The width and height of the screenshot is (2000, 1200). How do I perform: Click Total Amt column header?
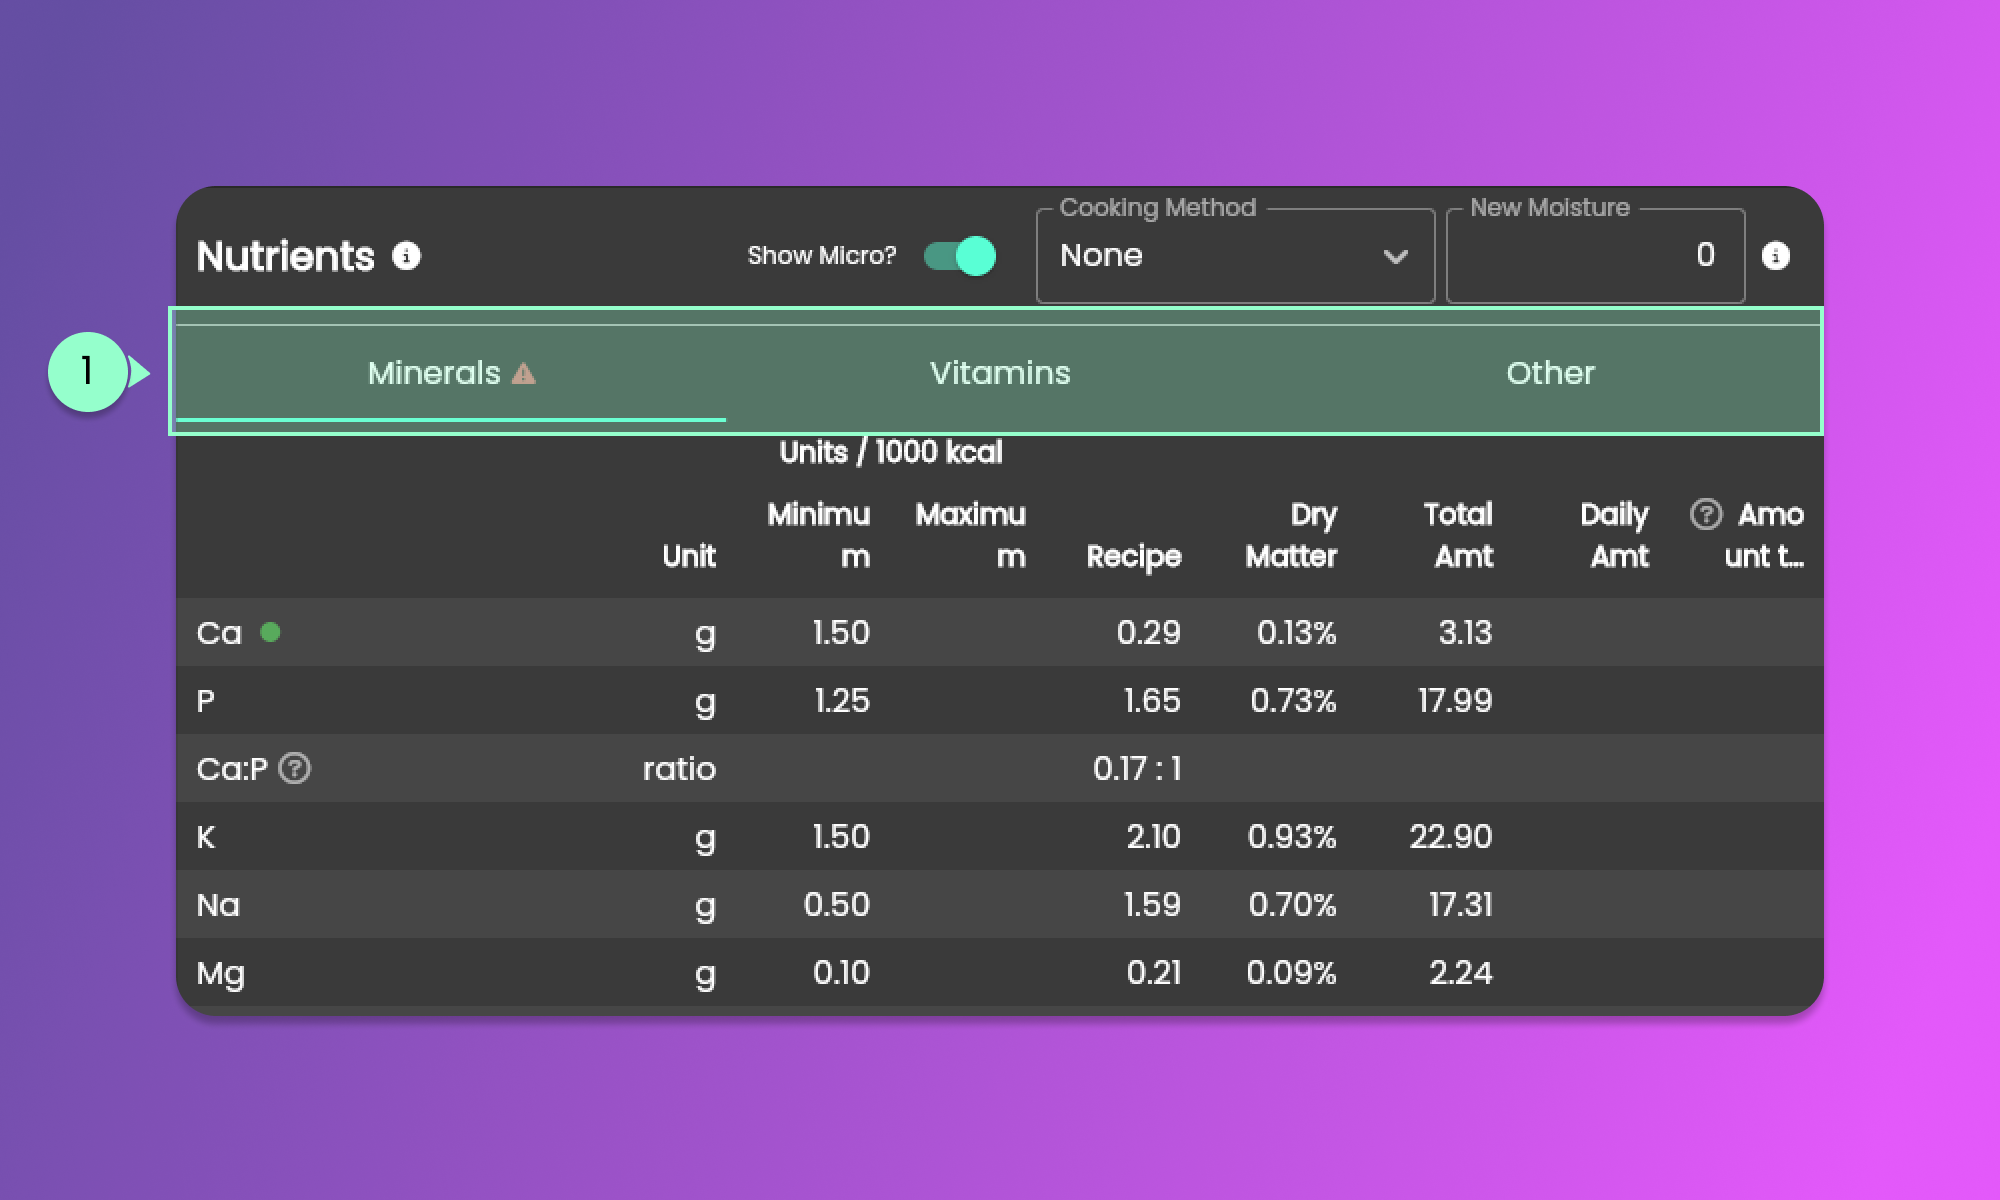[x=1459, y=535]
